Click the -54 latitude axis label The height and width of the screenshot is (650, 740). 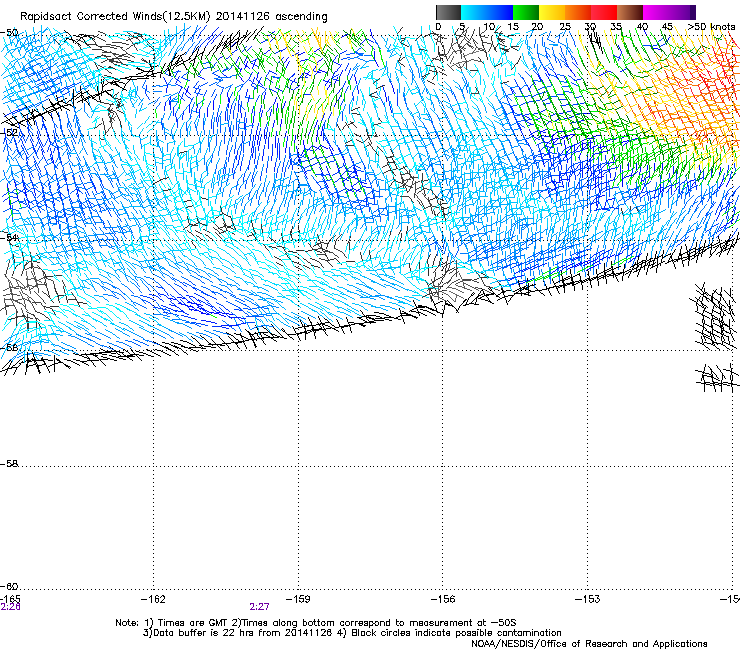[x=9, y=237]
